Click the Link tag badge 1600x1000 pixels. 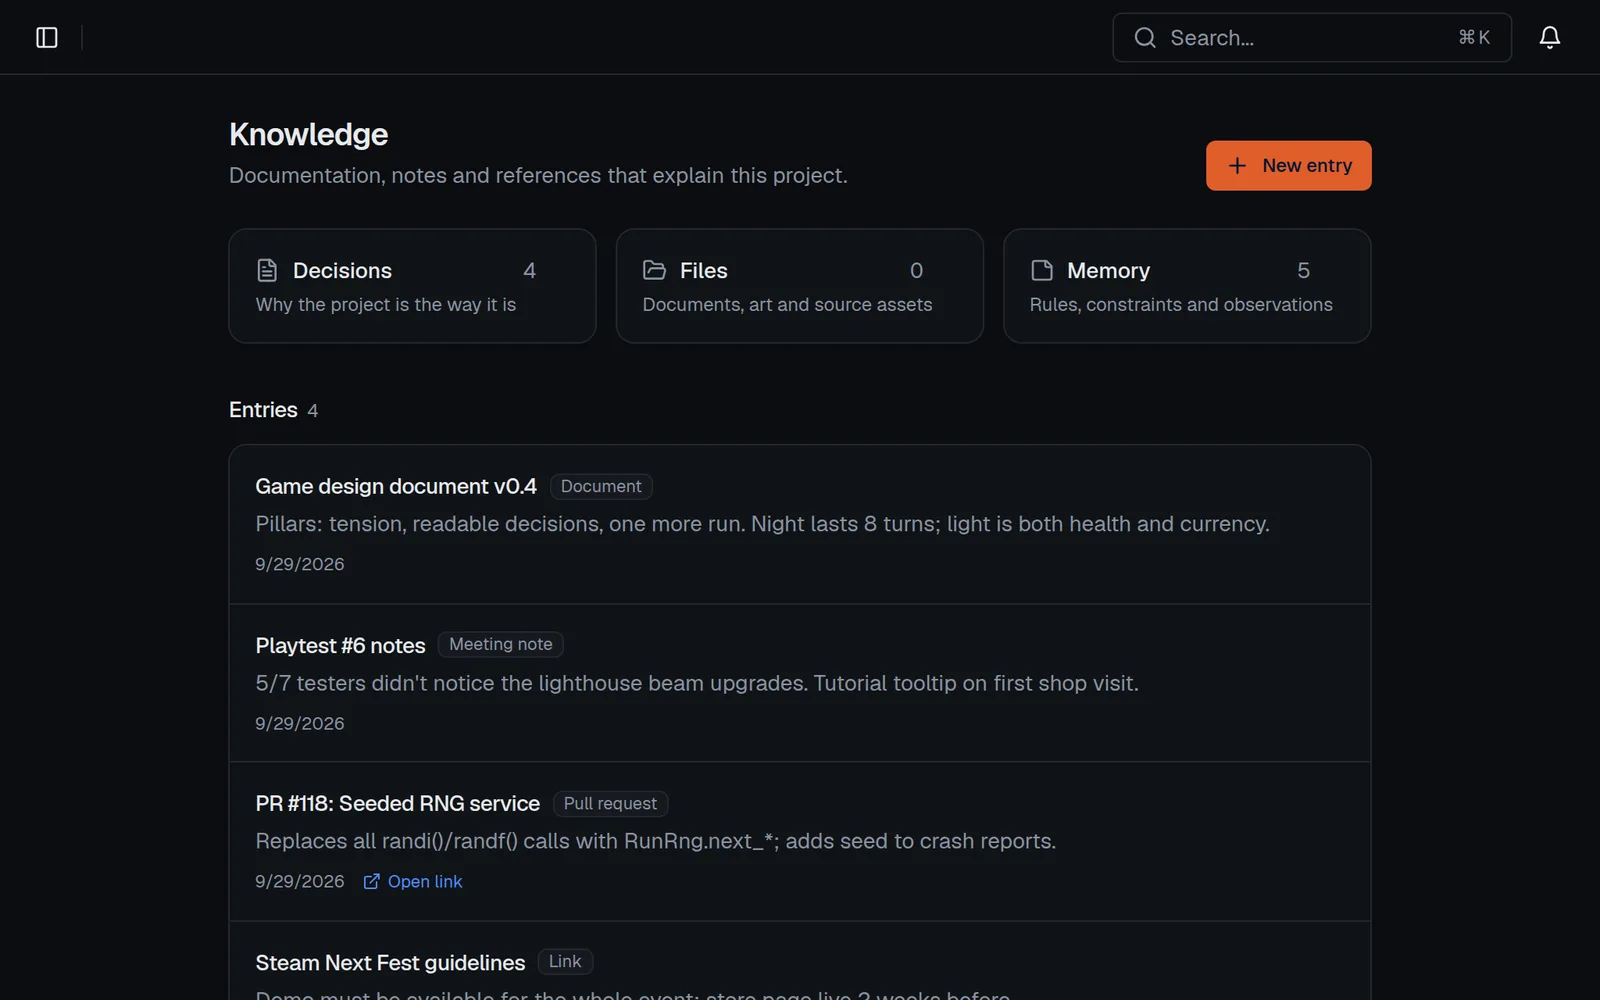pyautogui.click(x=565, y=962)
